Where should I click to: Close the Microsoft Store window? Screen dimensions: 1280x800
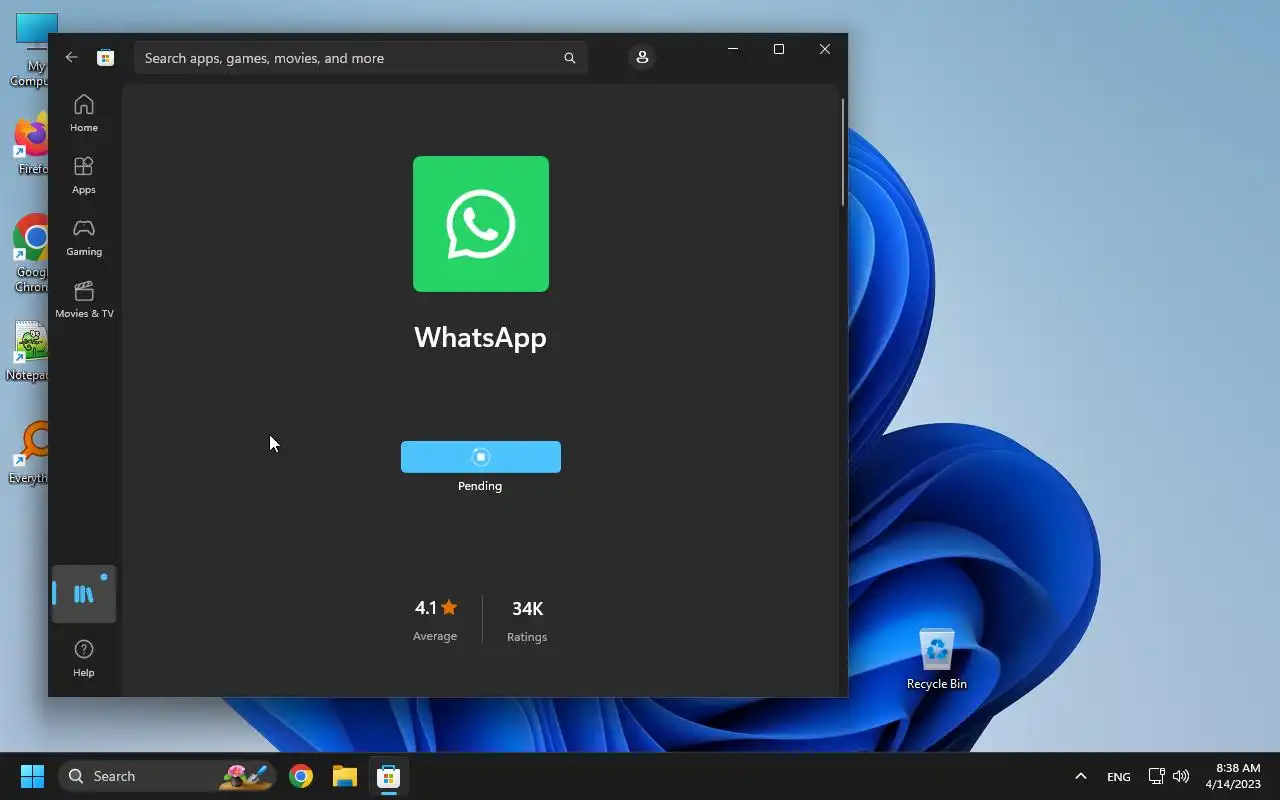tap(825, 49)
